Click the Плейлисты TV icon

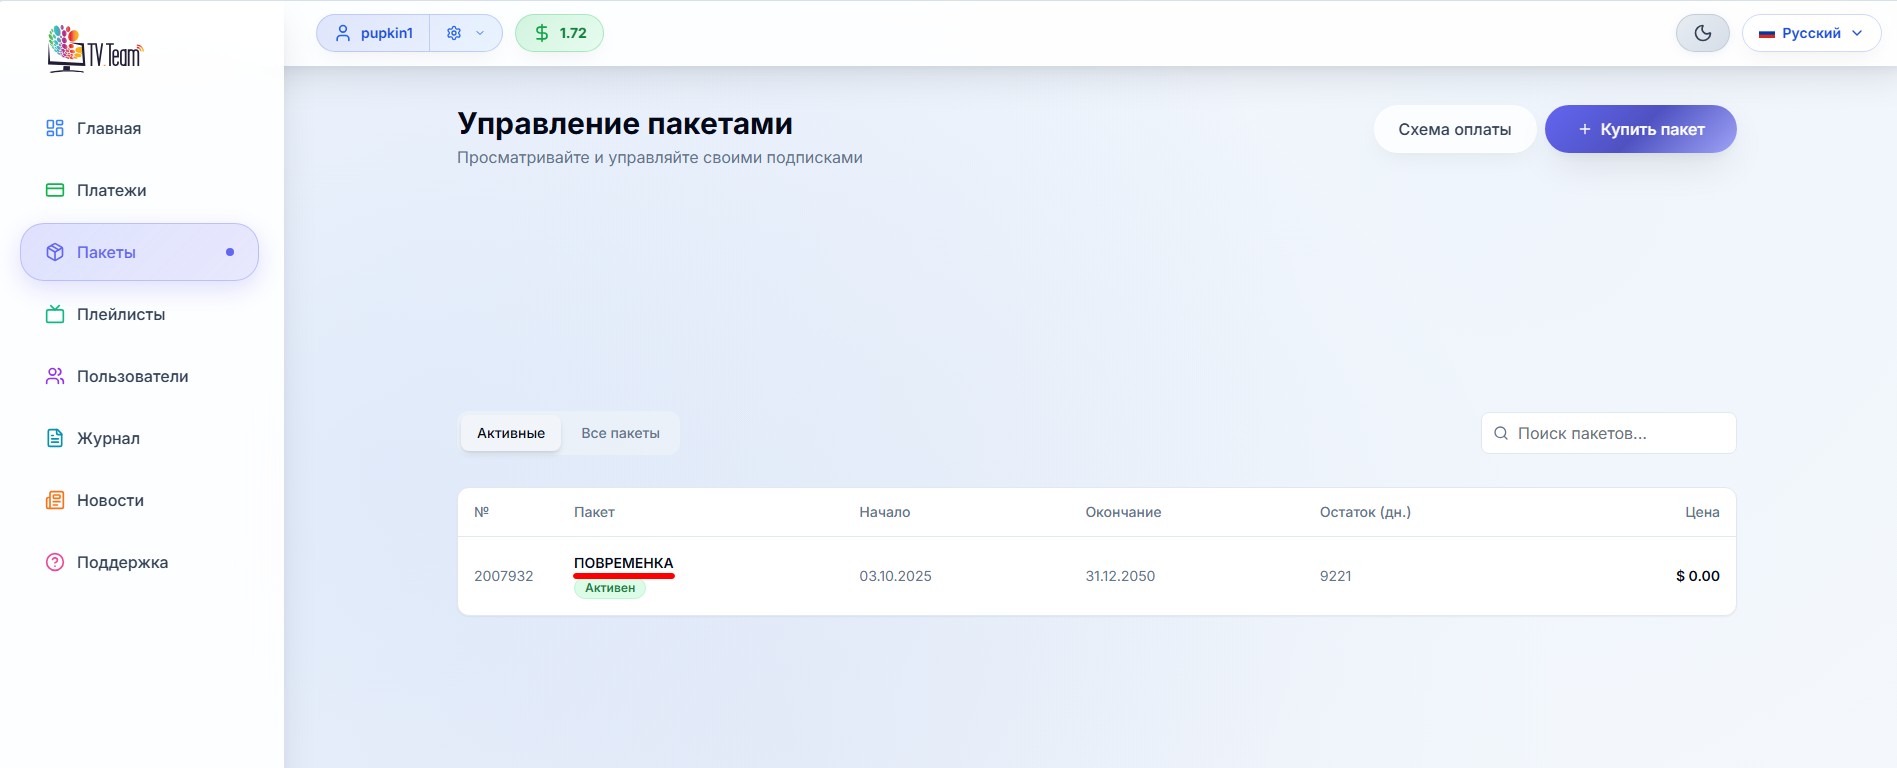tap(55, 314)
